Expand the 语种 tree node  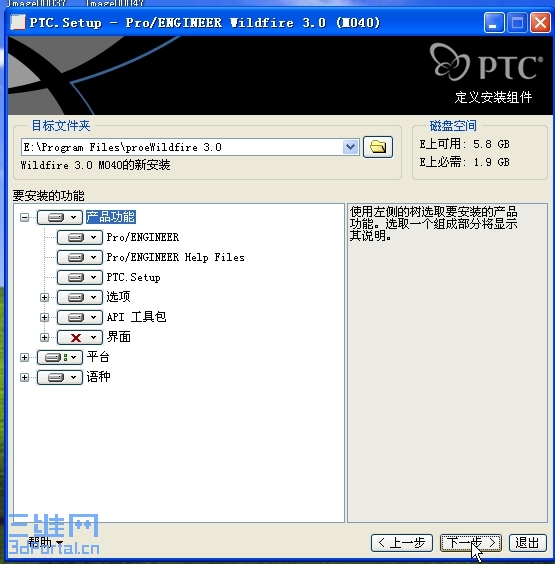(24, 377)
